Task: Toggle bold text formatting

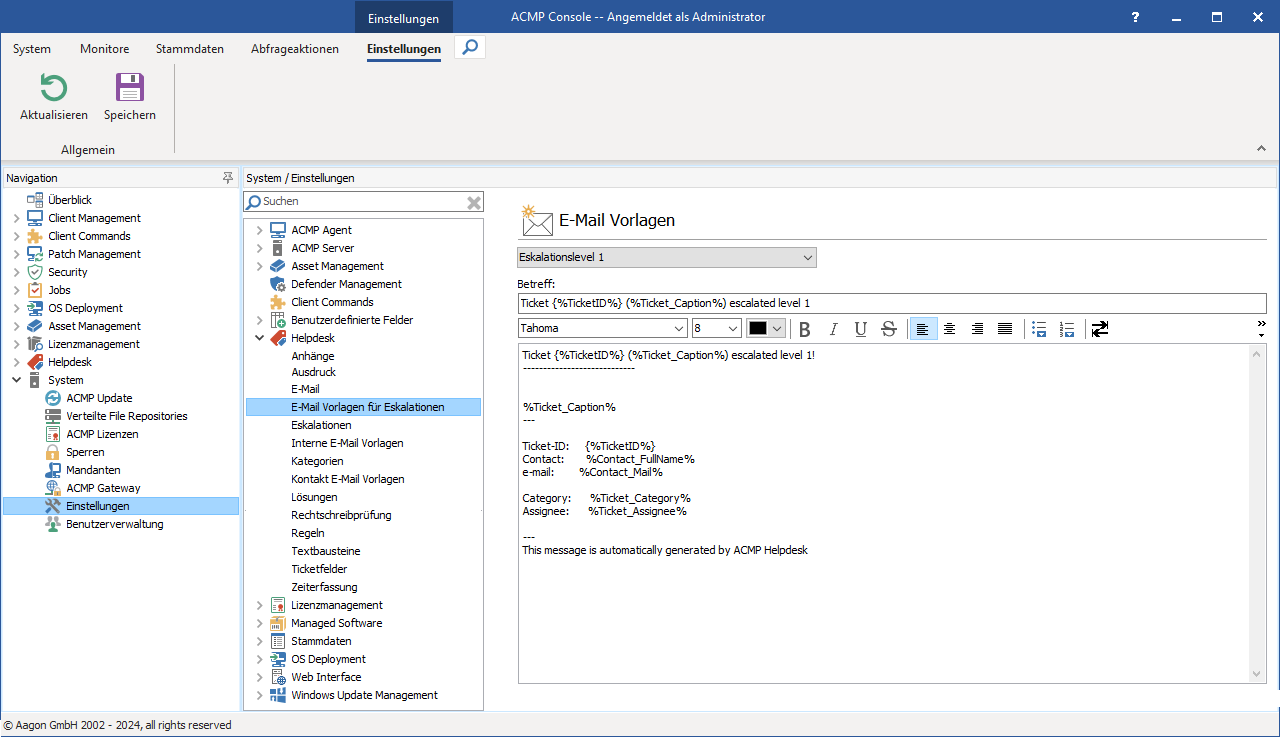Action: [805, 329]
